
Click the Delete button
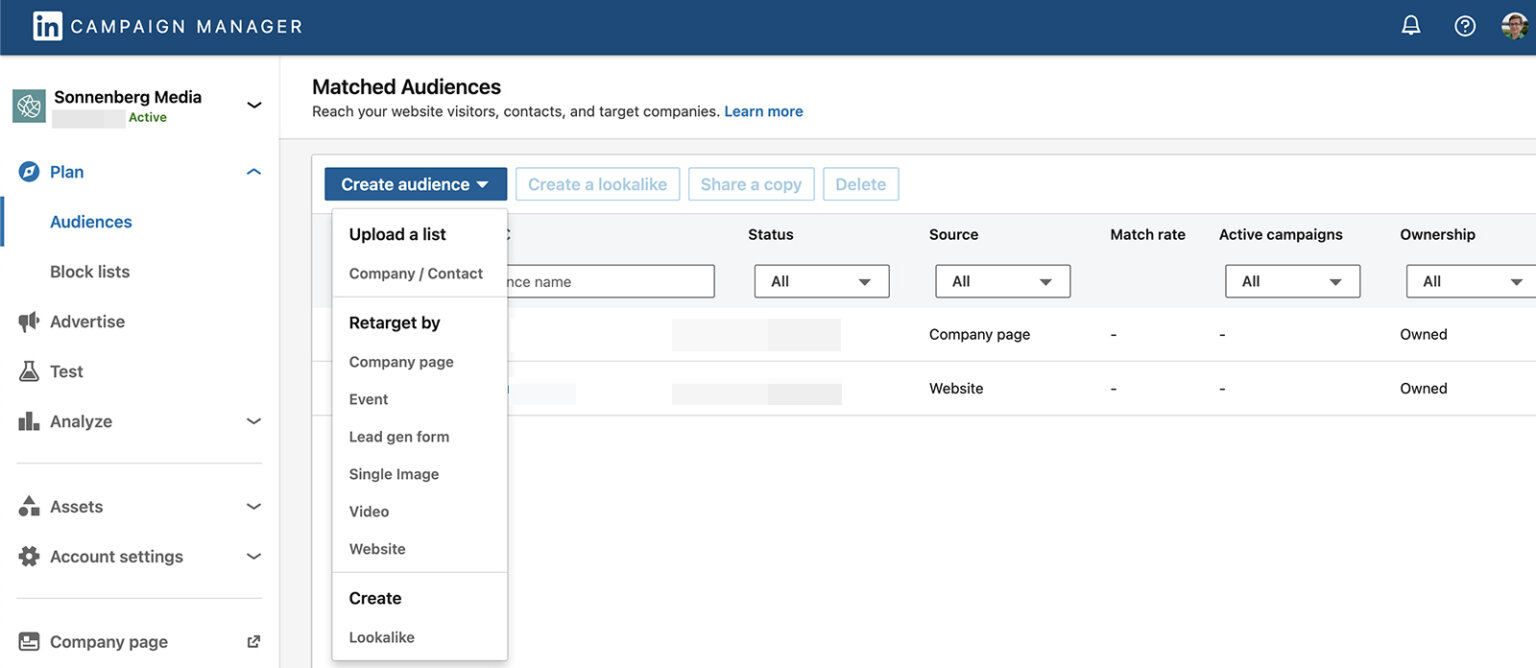pos(860,184)
